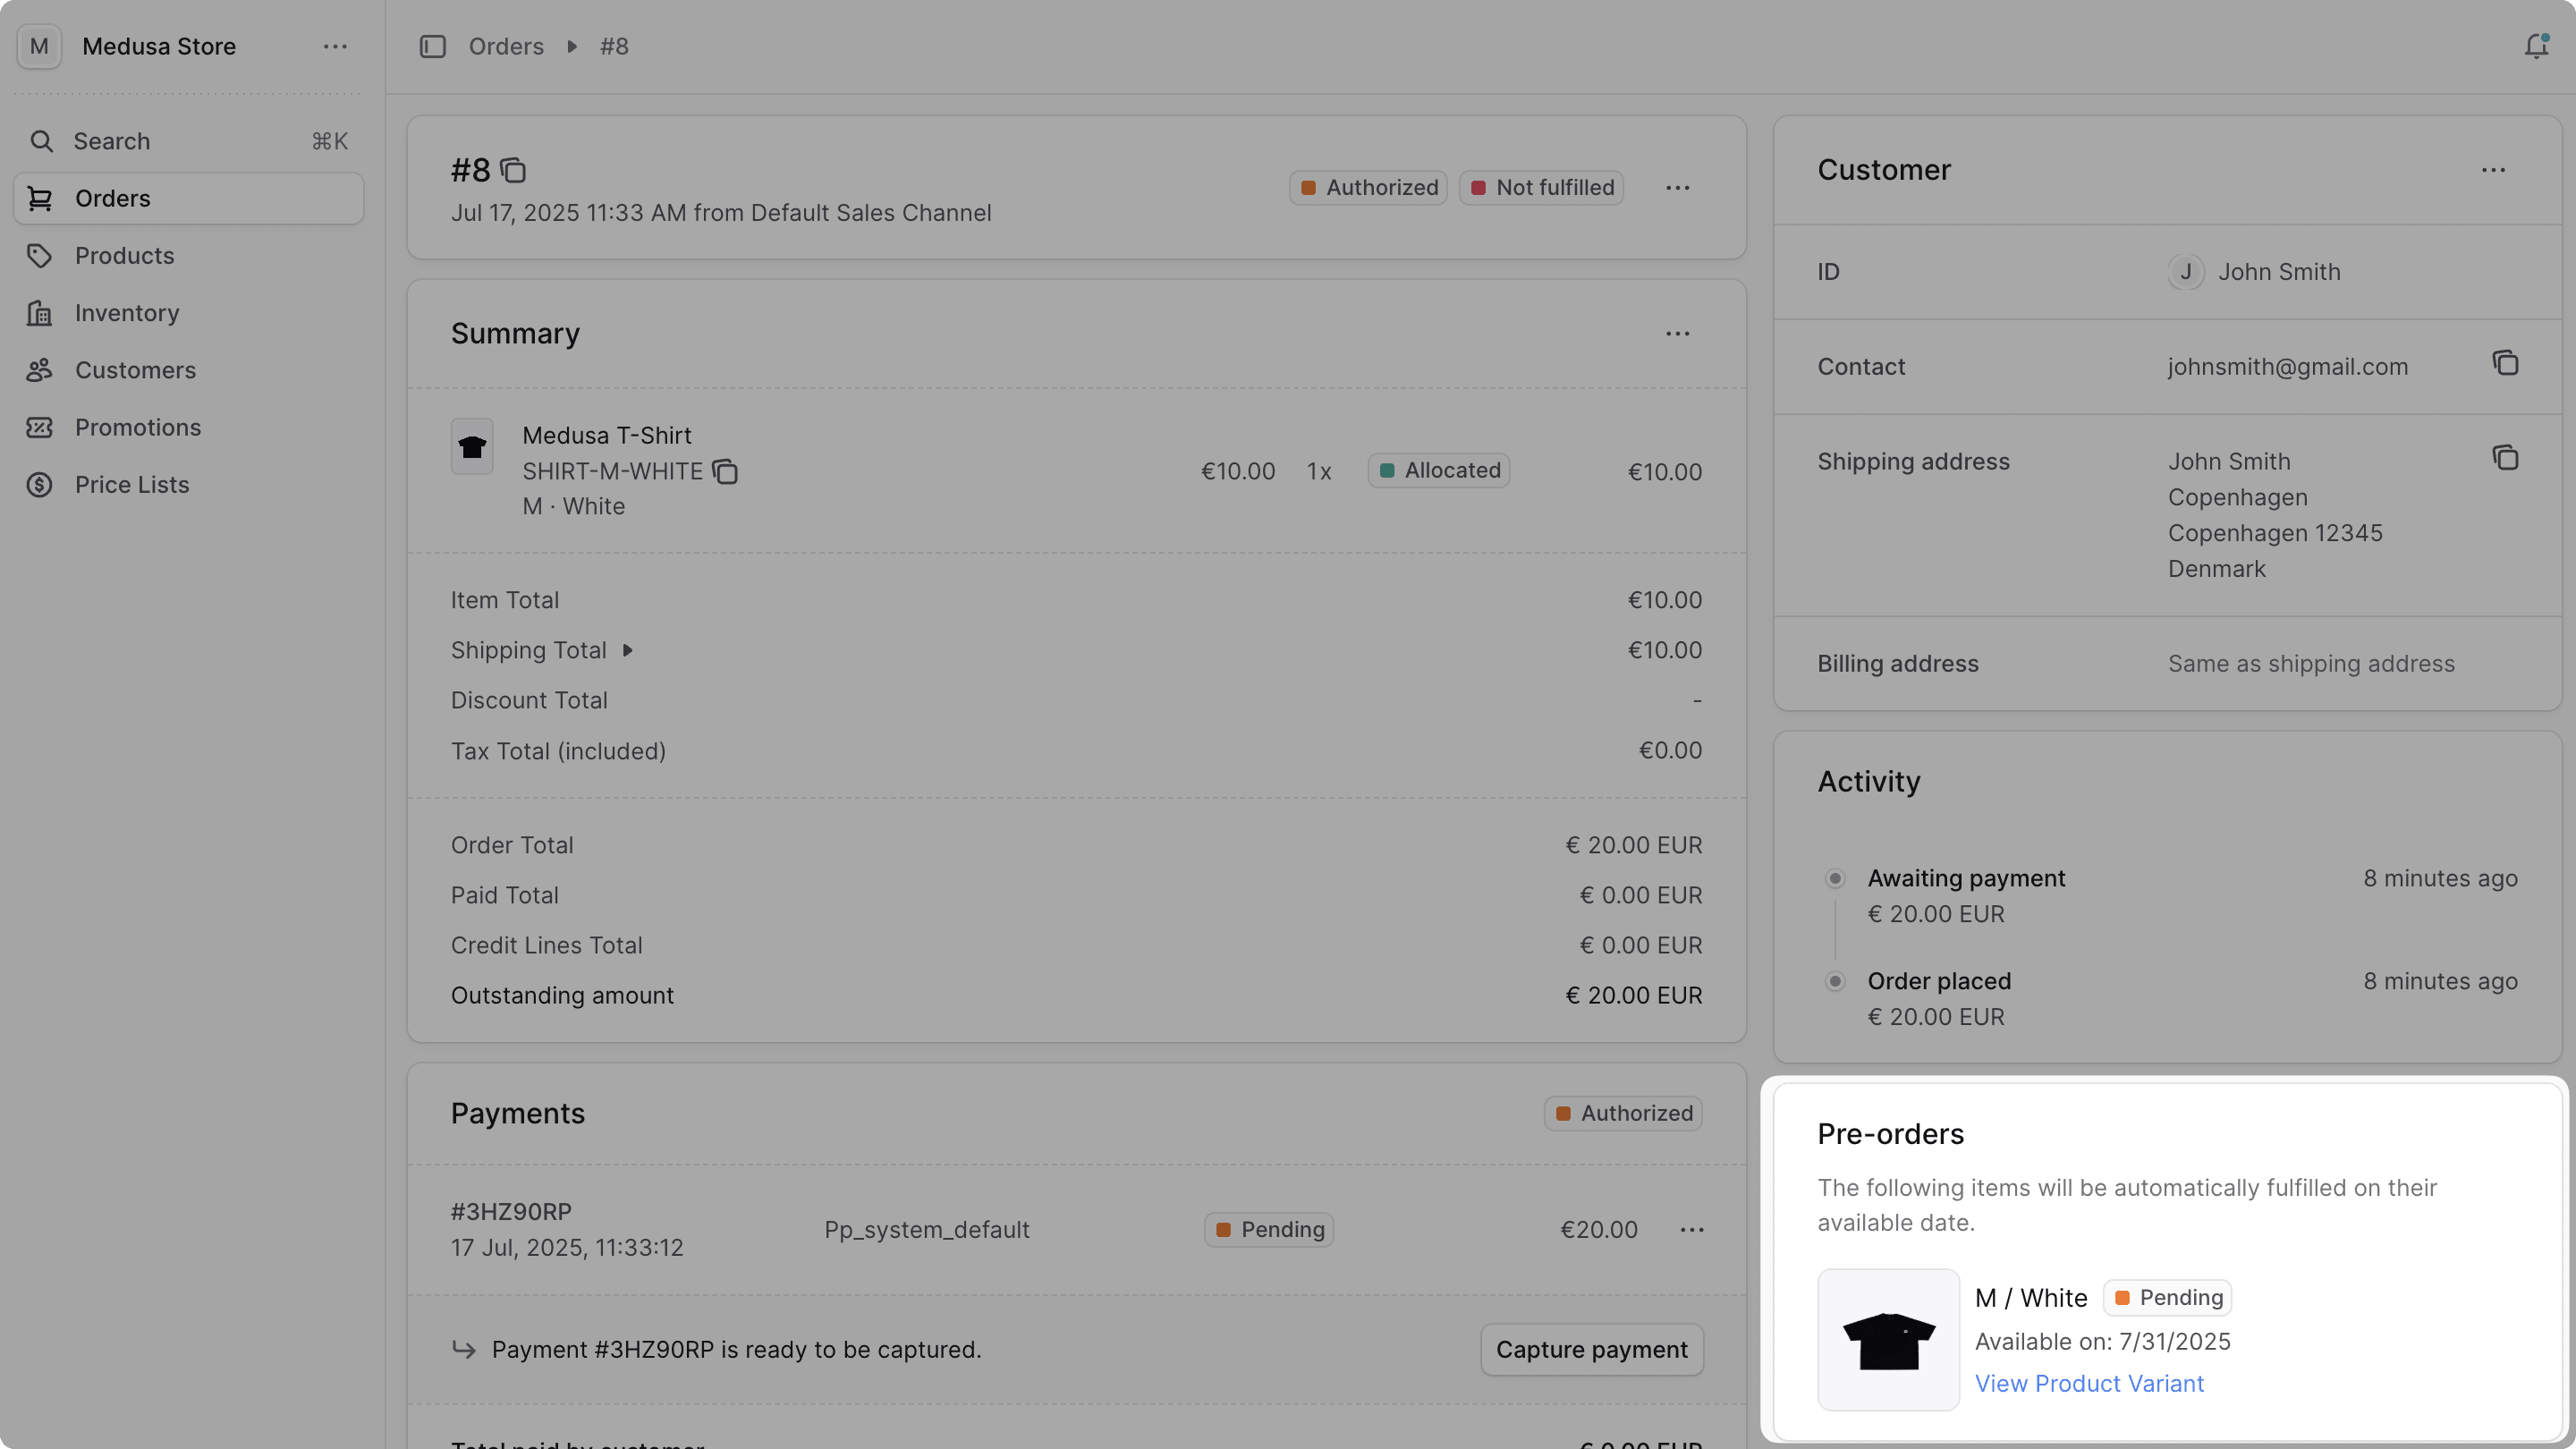This screenshot has height=1449, width=2576.
Task: Collapse the sidebar with the panel icon
Action: (432, 46)
